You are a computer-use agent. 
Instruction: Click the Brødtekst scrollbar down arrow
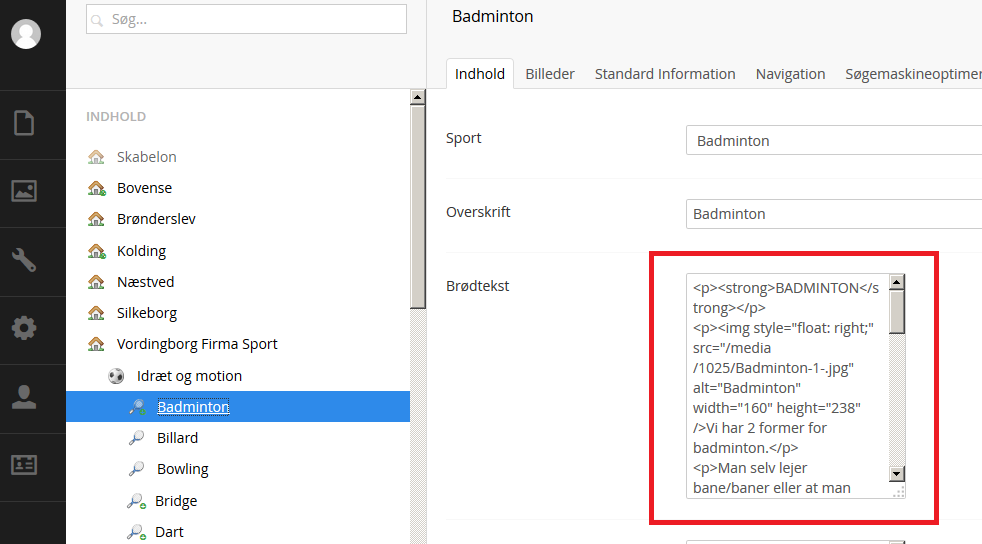click(897, 474)
